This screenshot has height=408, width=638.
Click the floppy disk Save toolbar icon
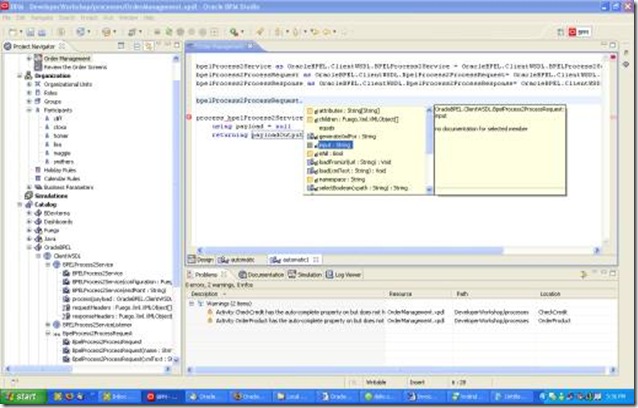pyautogui.click(x=31, y=32)
